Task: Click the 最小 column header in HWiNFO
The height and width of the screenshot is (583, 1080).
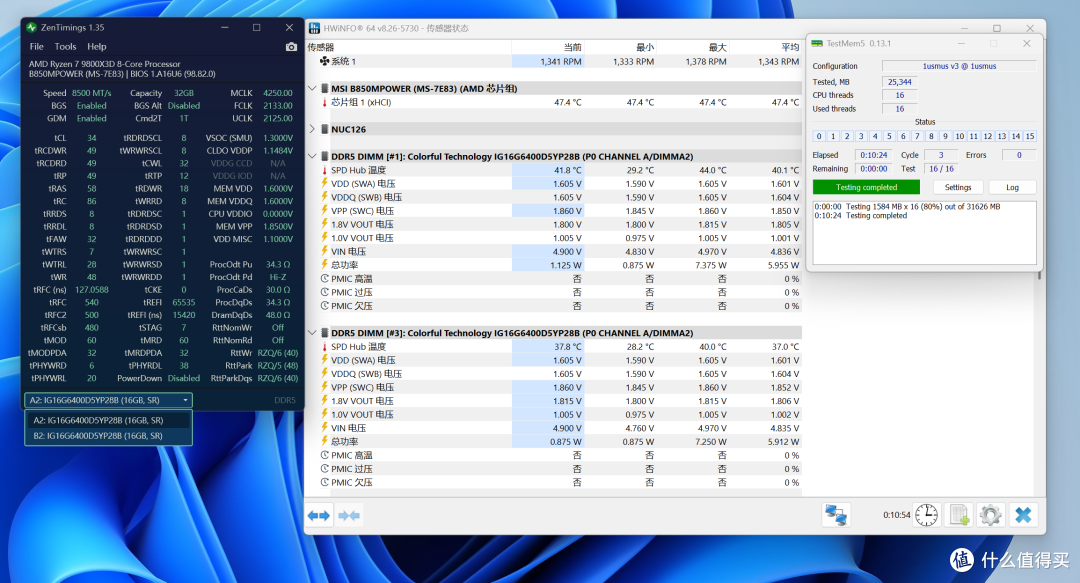Action: pos(620,47)
